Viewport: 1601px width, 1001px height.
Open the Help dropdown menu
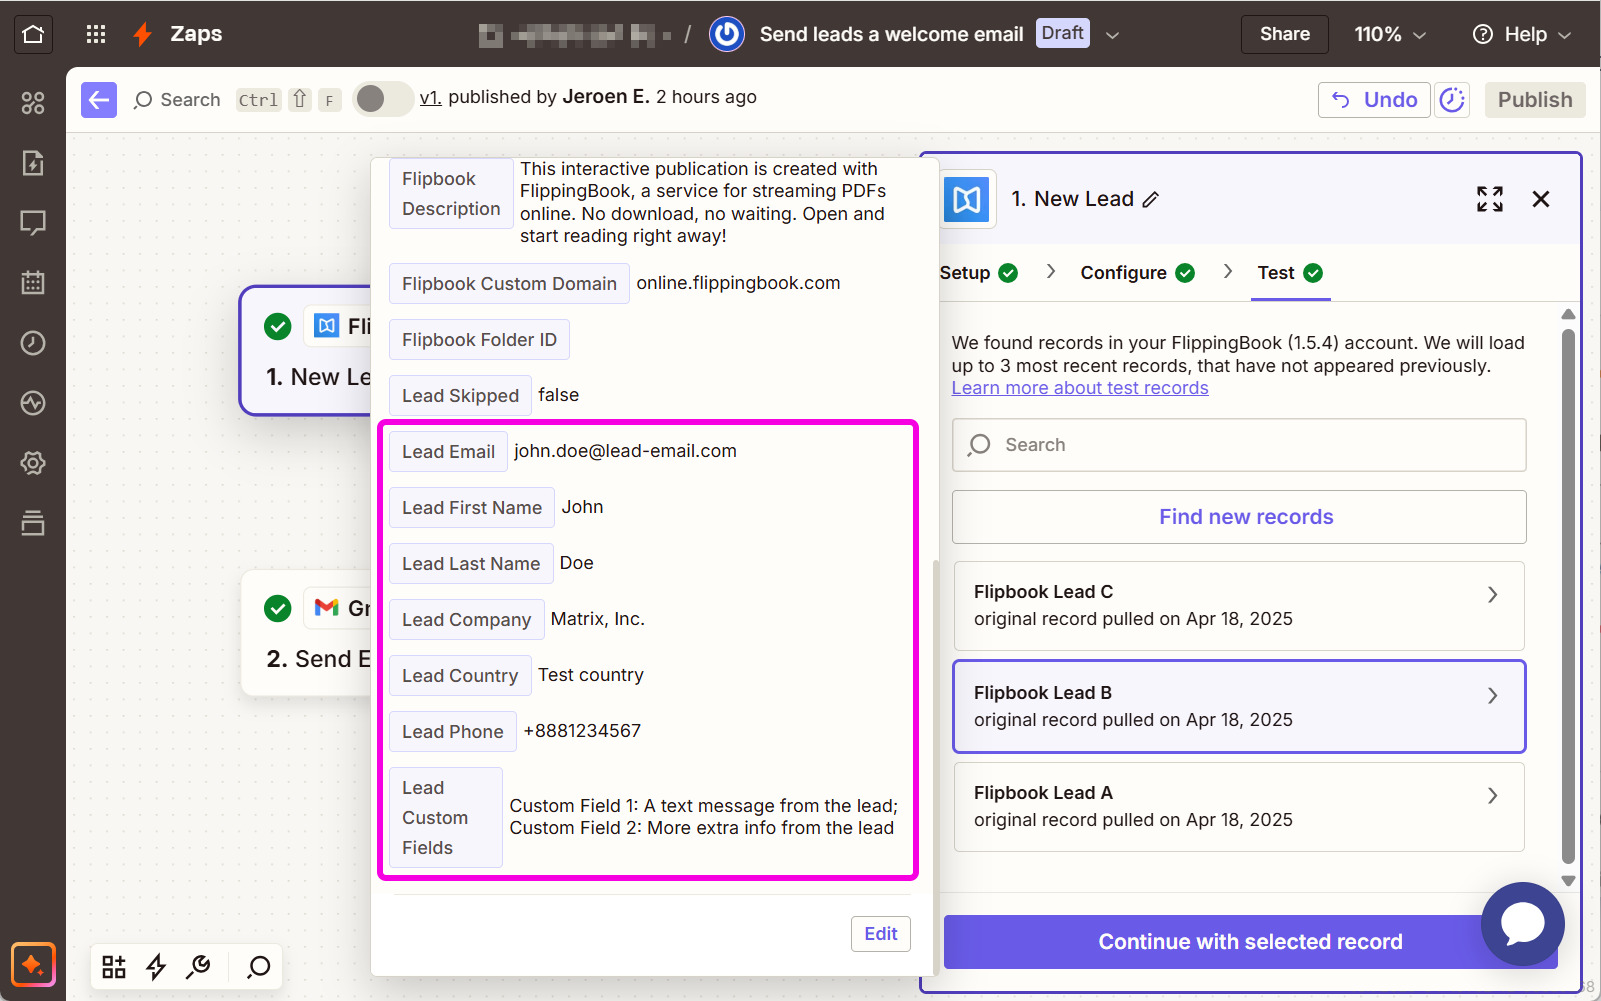(1521, 34)
